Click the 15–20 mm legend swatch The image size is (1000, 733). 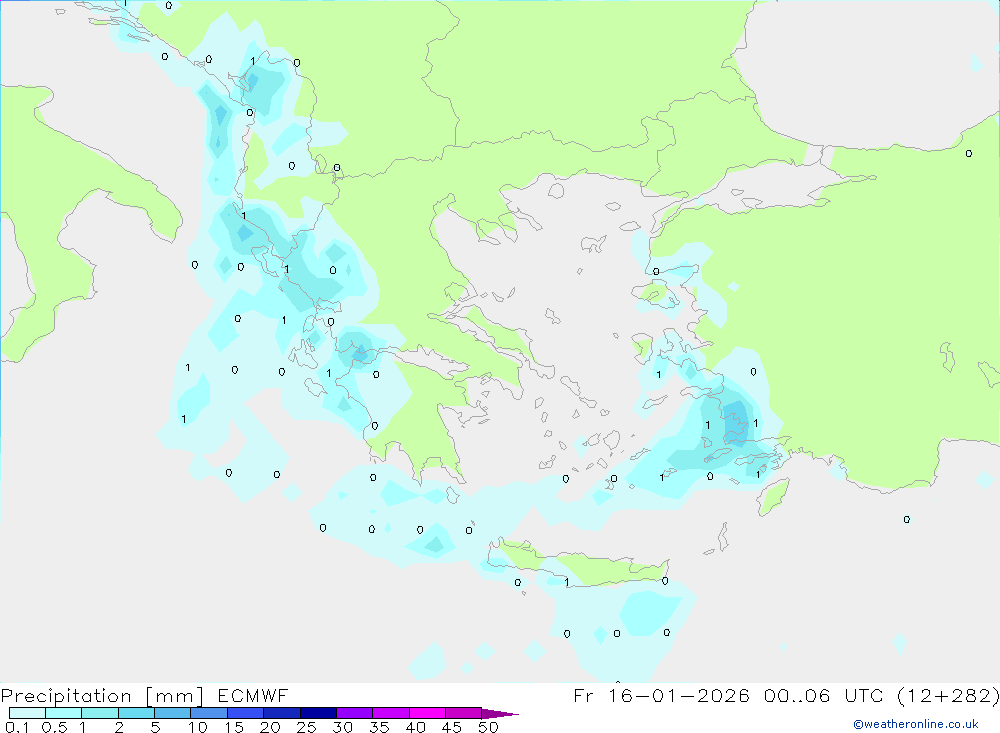246,713
